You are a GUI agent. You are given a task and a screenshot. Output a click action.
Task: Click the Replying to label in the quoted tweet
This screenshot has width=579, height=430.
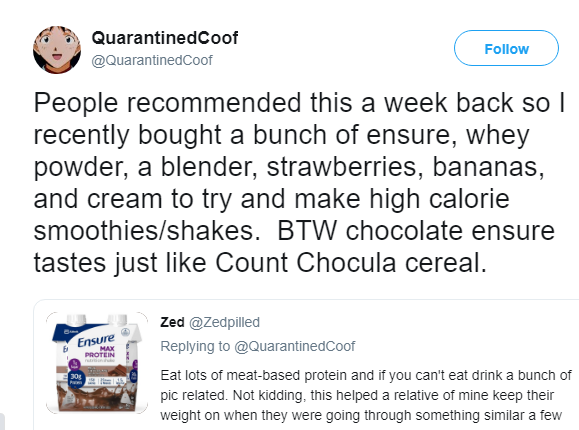[195, 346]
